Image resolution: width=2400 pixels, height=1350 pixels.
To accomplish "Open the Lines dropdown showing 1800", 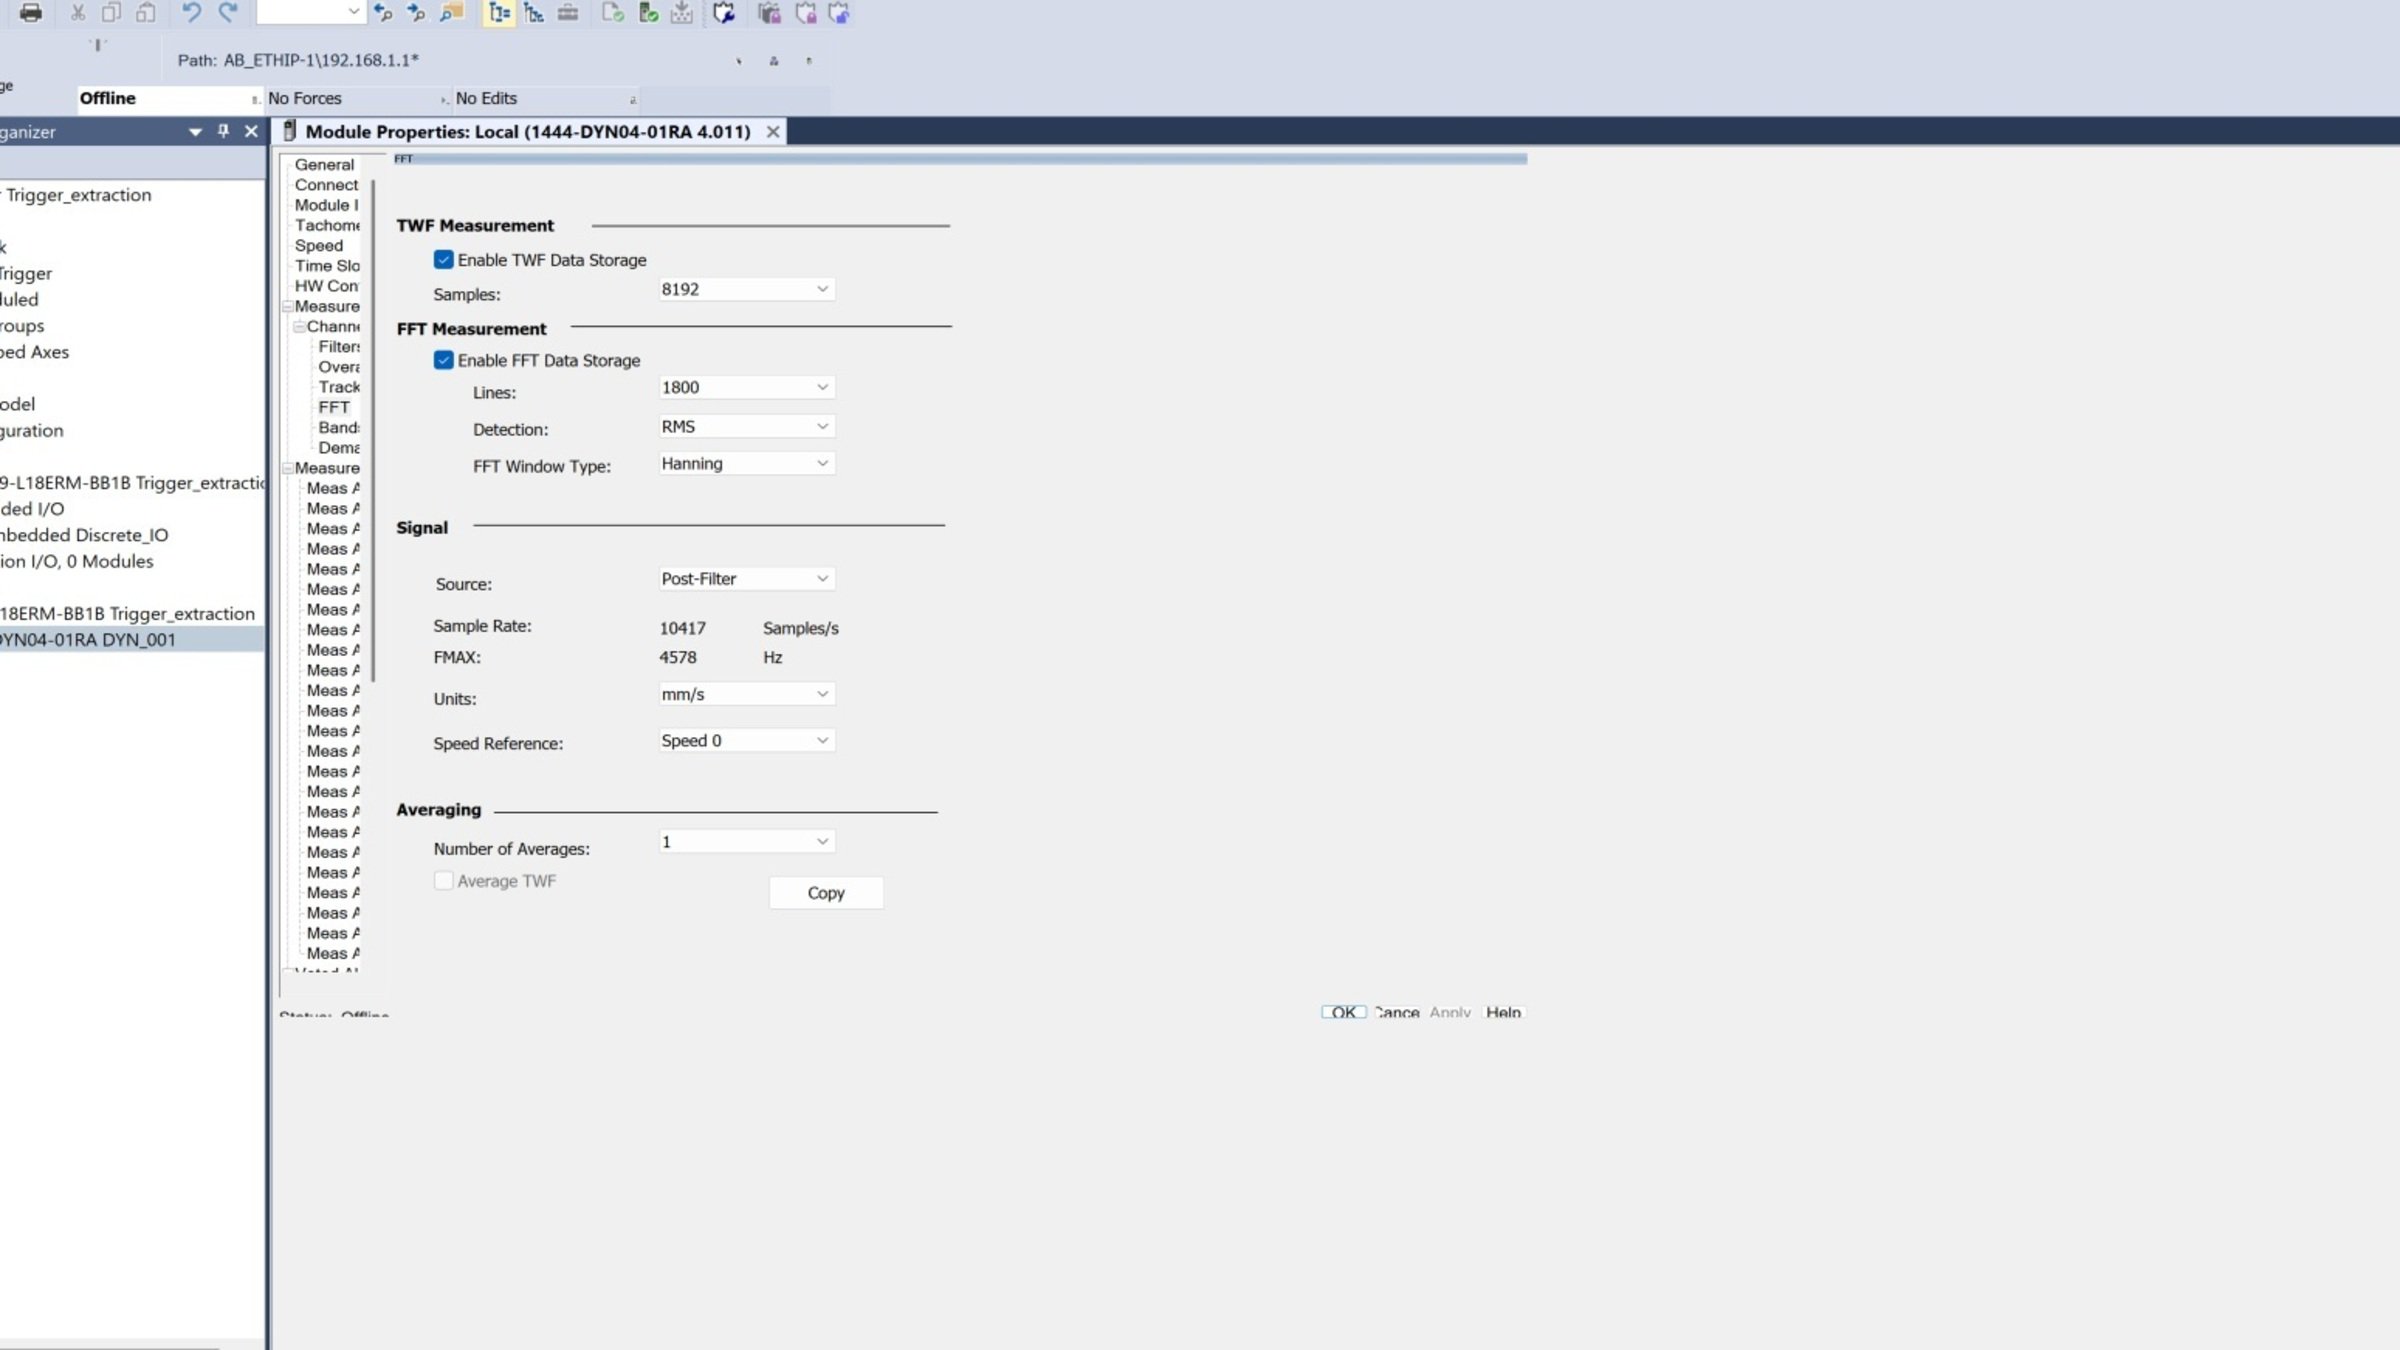I will pos(746,387).
